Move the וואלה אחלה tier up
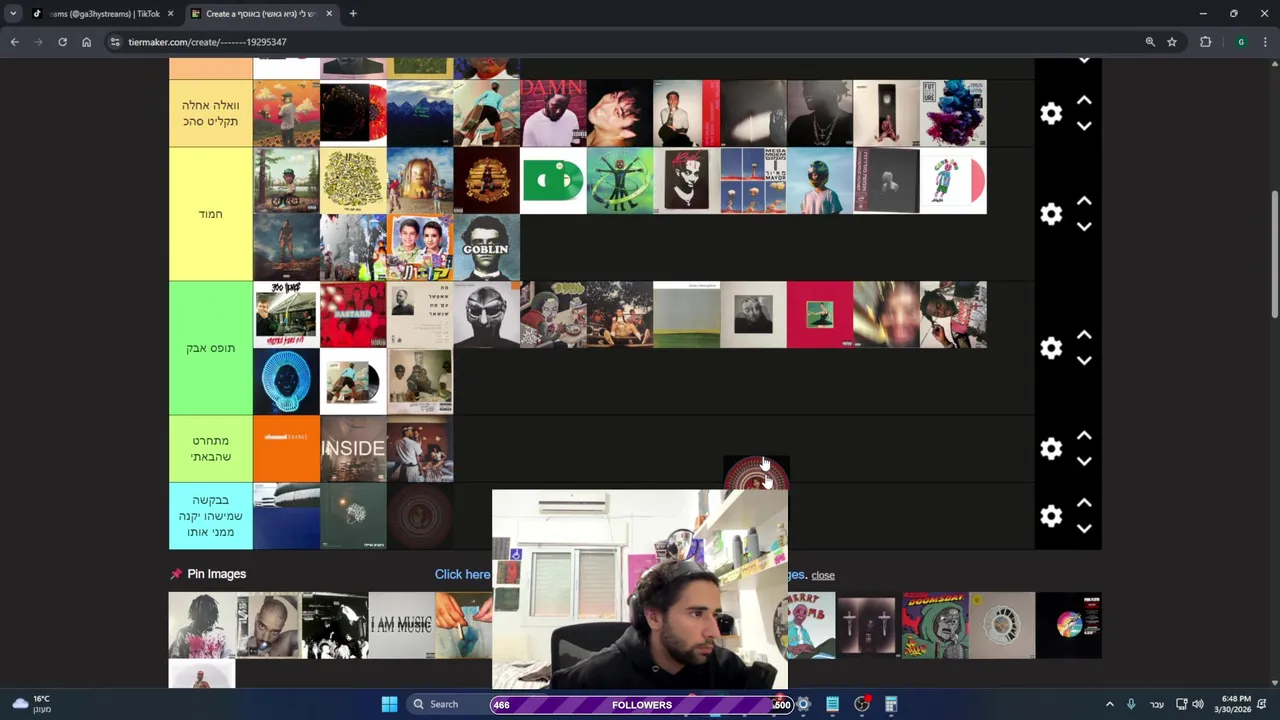Screen dimensions: 1280x720 coord(1084,101)
